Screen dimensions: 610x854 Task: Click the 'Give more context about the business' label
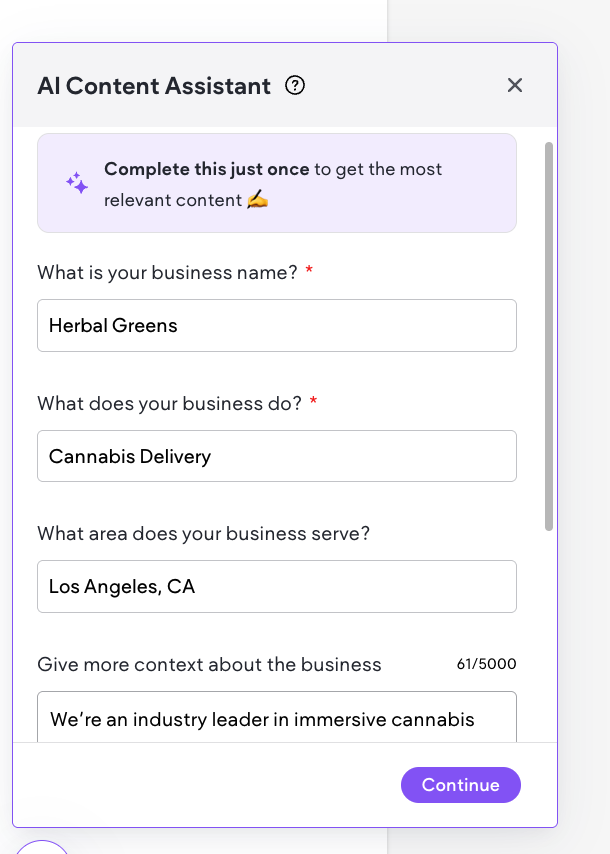tap(209, 665)
